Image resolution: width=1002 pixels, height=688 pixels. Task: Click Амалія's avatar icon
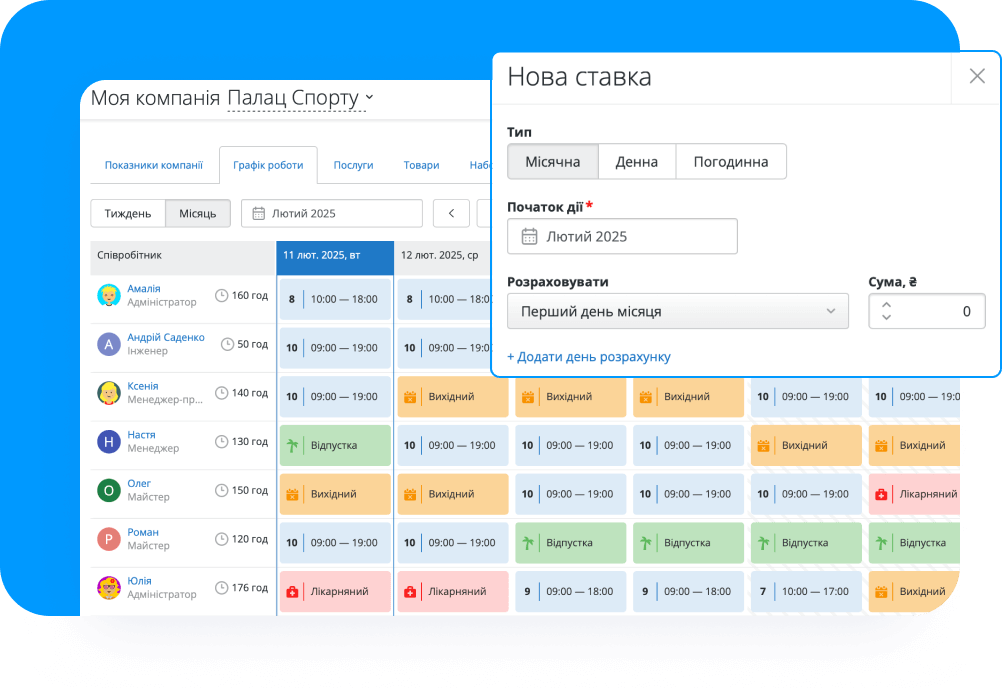coord(108,296)
